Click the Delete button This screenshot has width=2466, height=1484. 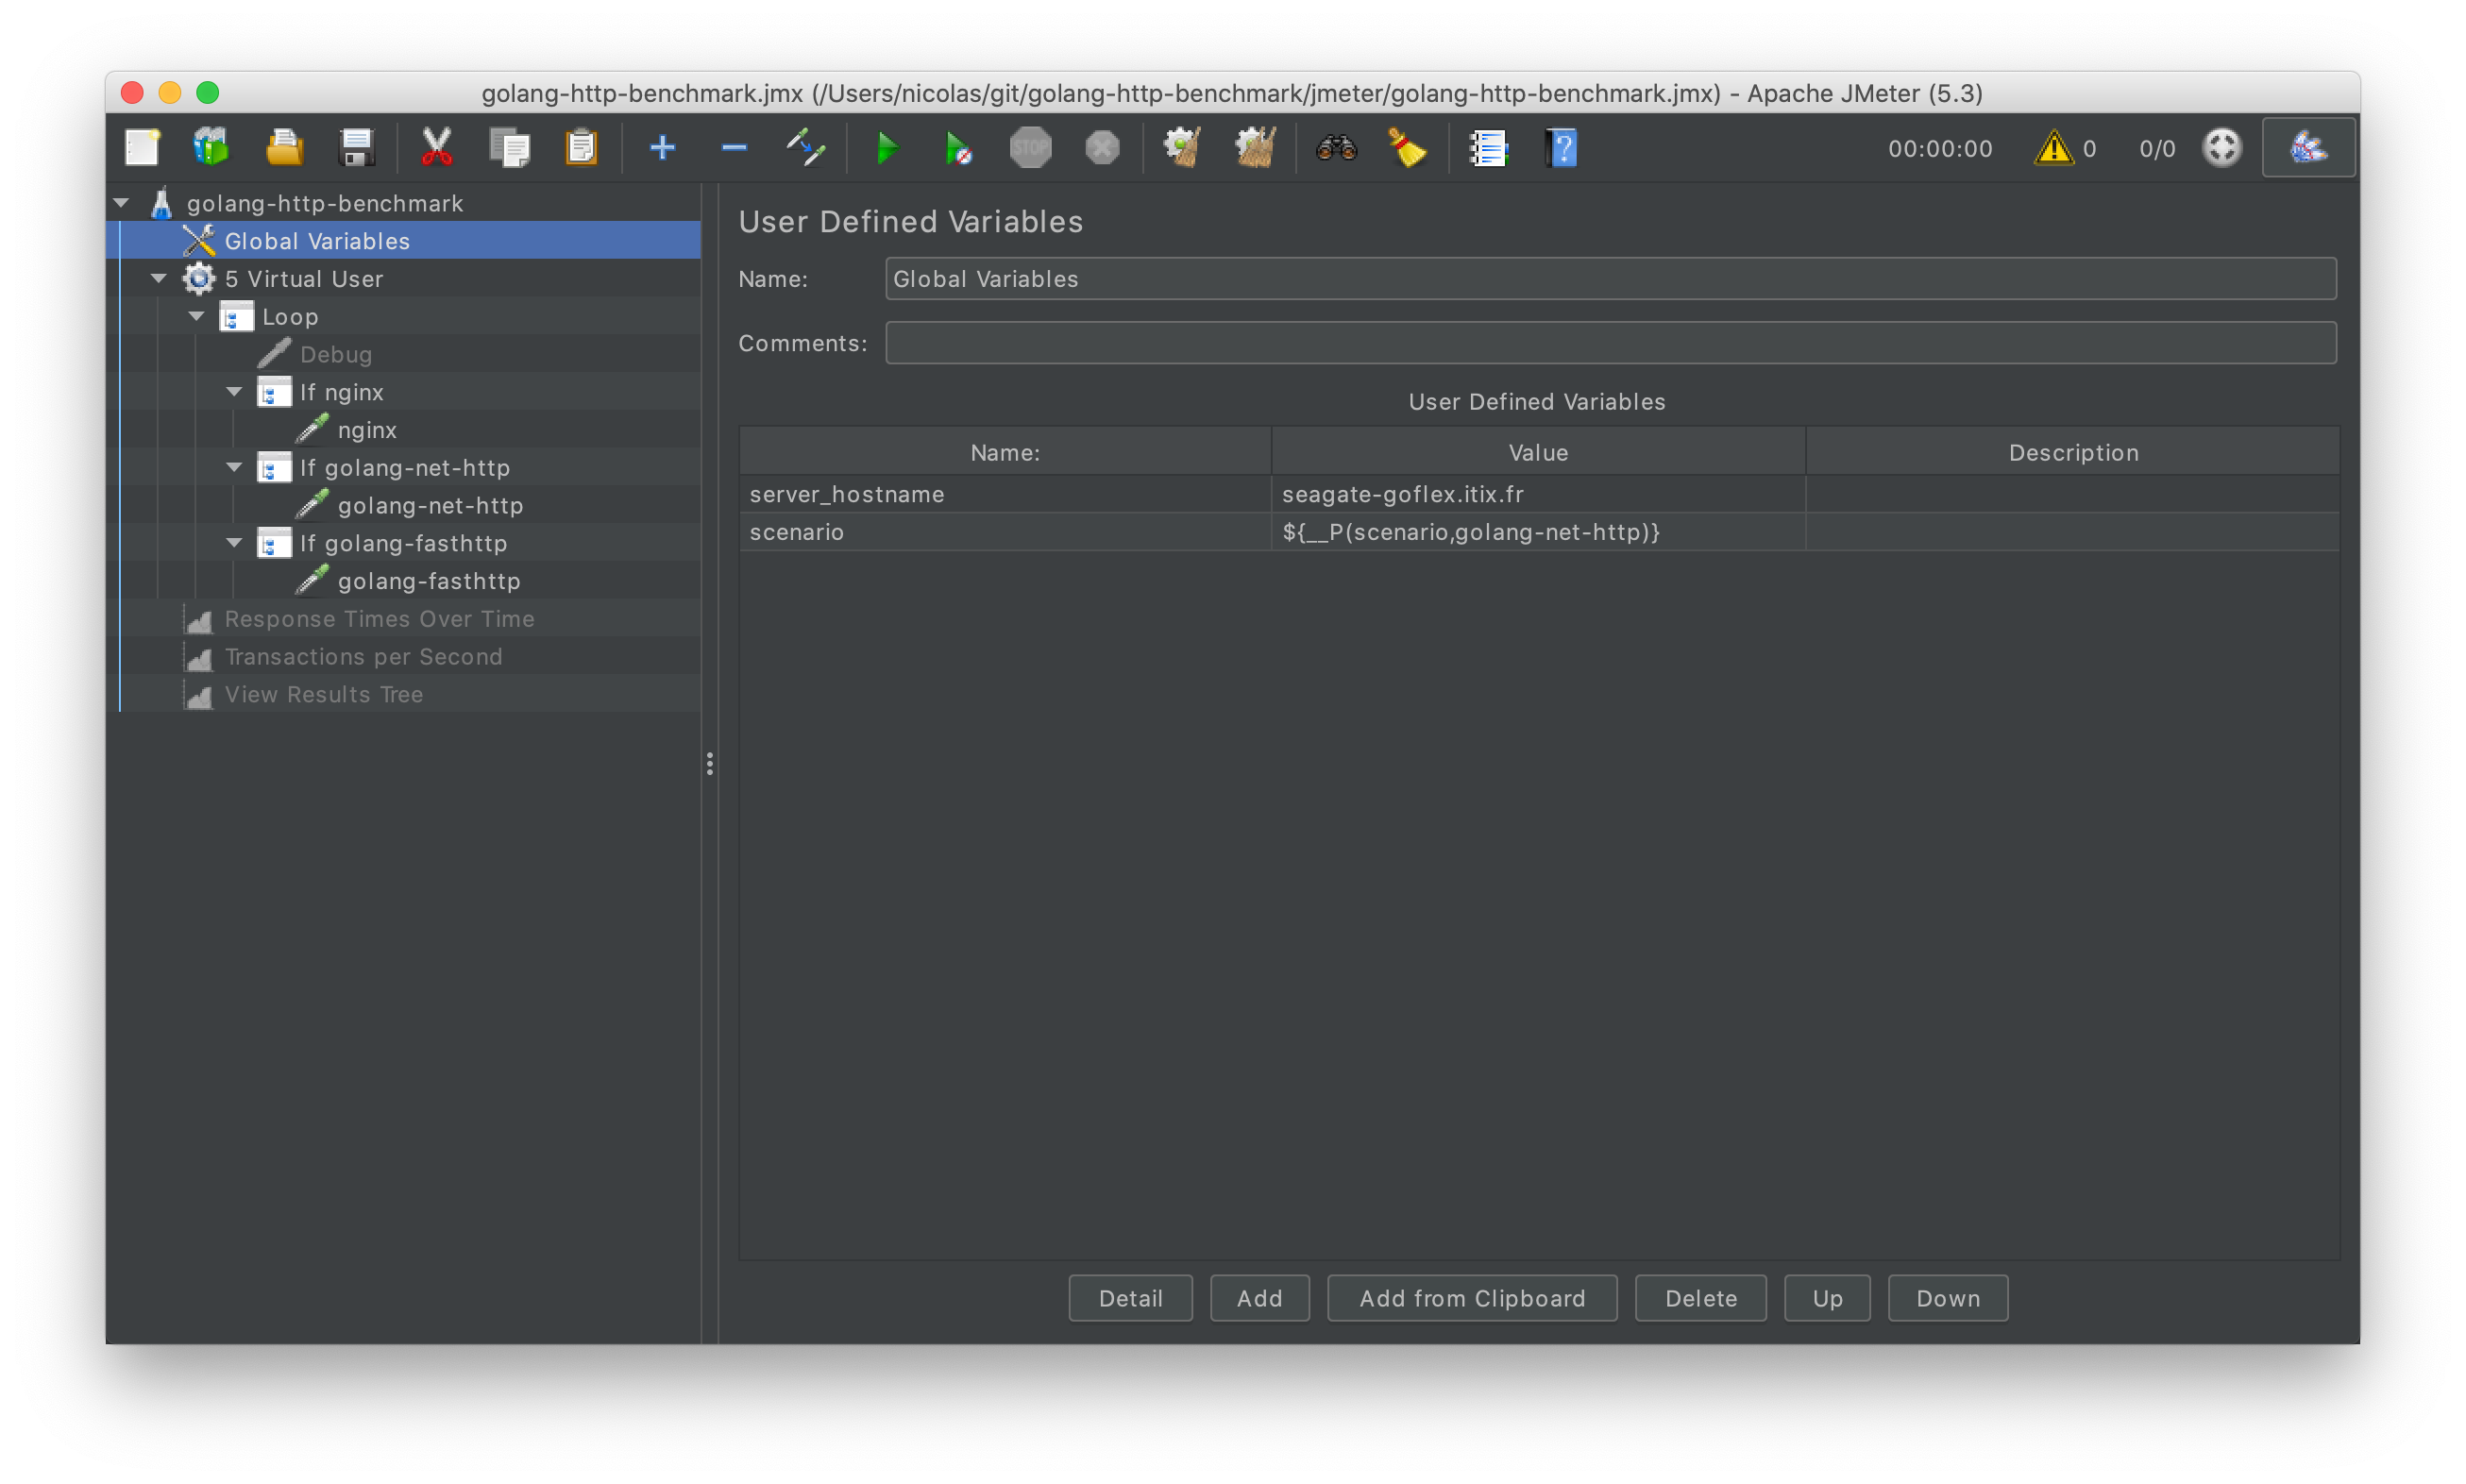pyautogui.click(x=1700, y=1298)
